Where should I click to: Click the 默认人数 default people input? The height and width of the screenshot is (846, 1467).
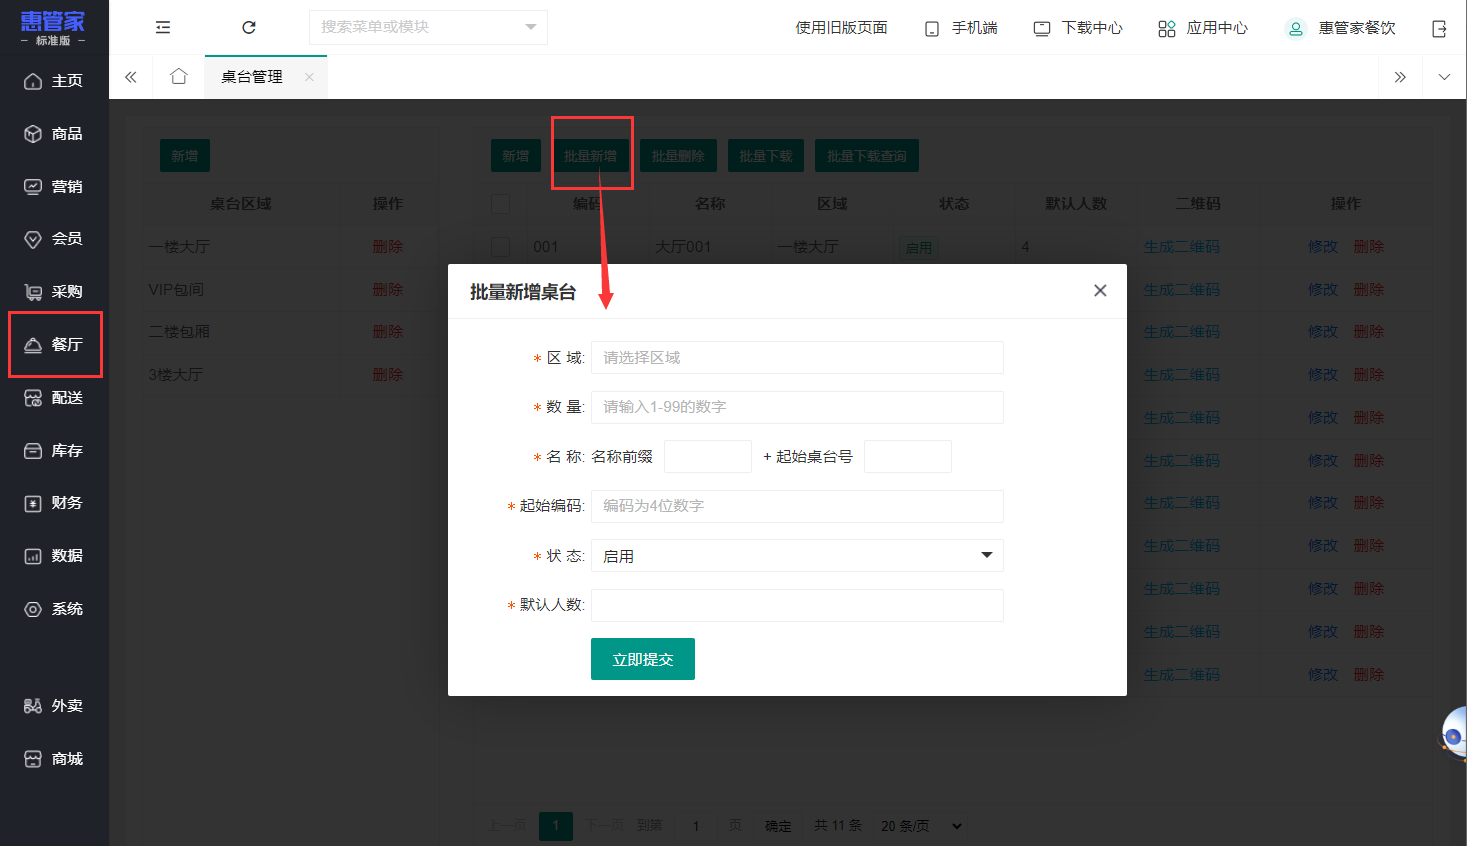[797, 605]
